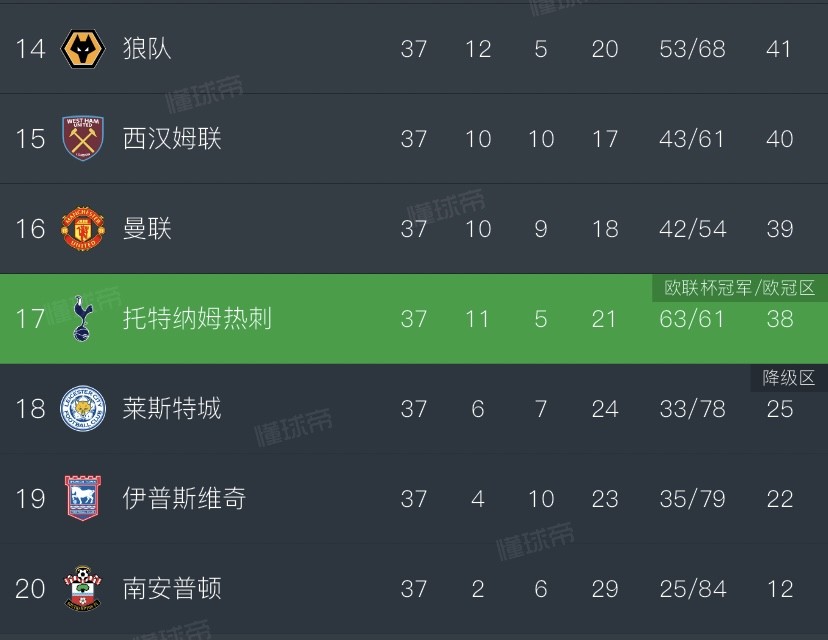The image size is (828, 640).
Task: Open team name 莱斯特城
Action: pyautogui.click(x=172, y=408)
